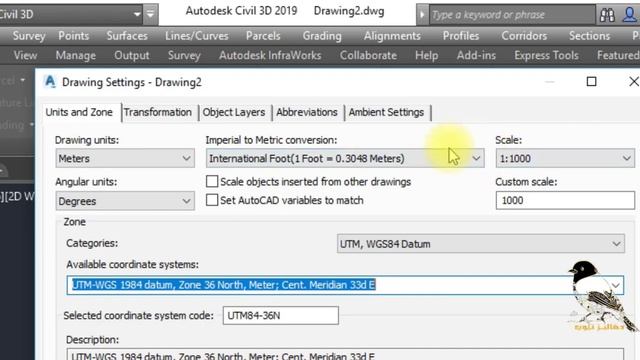
Task: Open the Sections menu
Action: pos(589,36)
